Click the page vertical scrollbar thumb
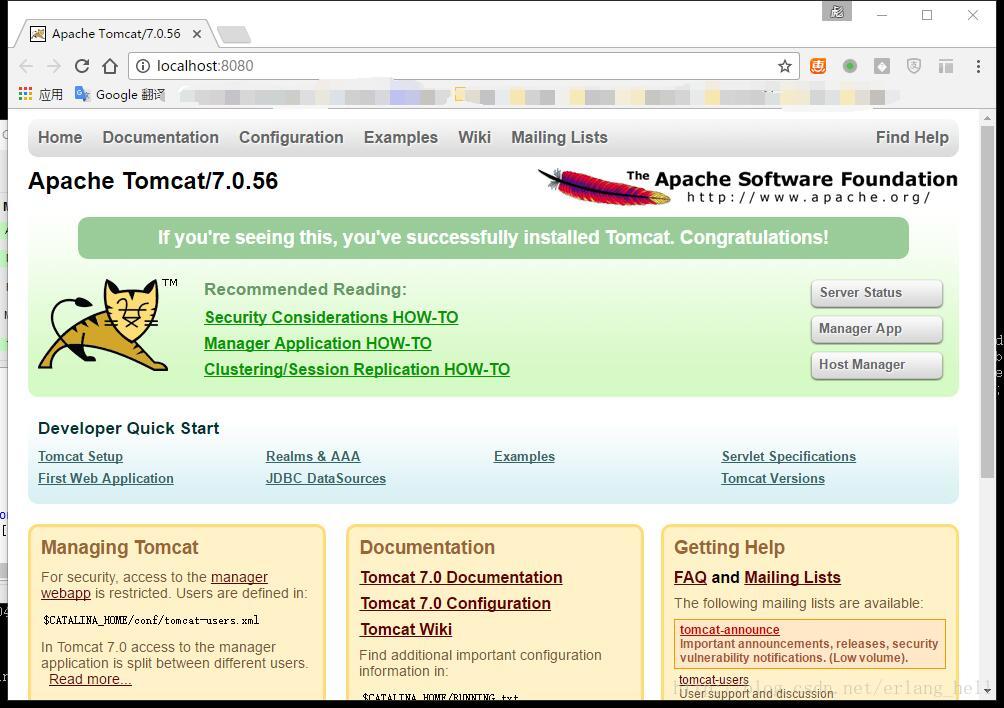The image size is (1004, 708). [x=987, y=301]
